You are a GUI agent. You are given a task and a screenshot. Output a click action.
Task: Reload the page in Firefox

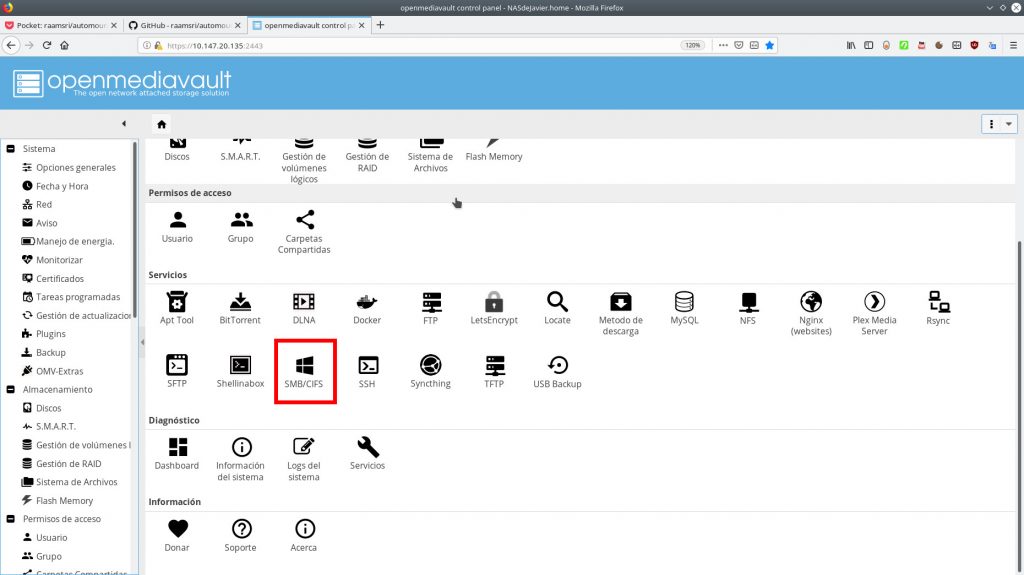(x=47, y=45)
